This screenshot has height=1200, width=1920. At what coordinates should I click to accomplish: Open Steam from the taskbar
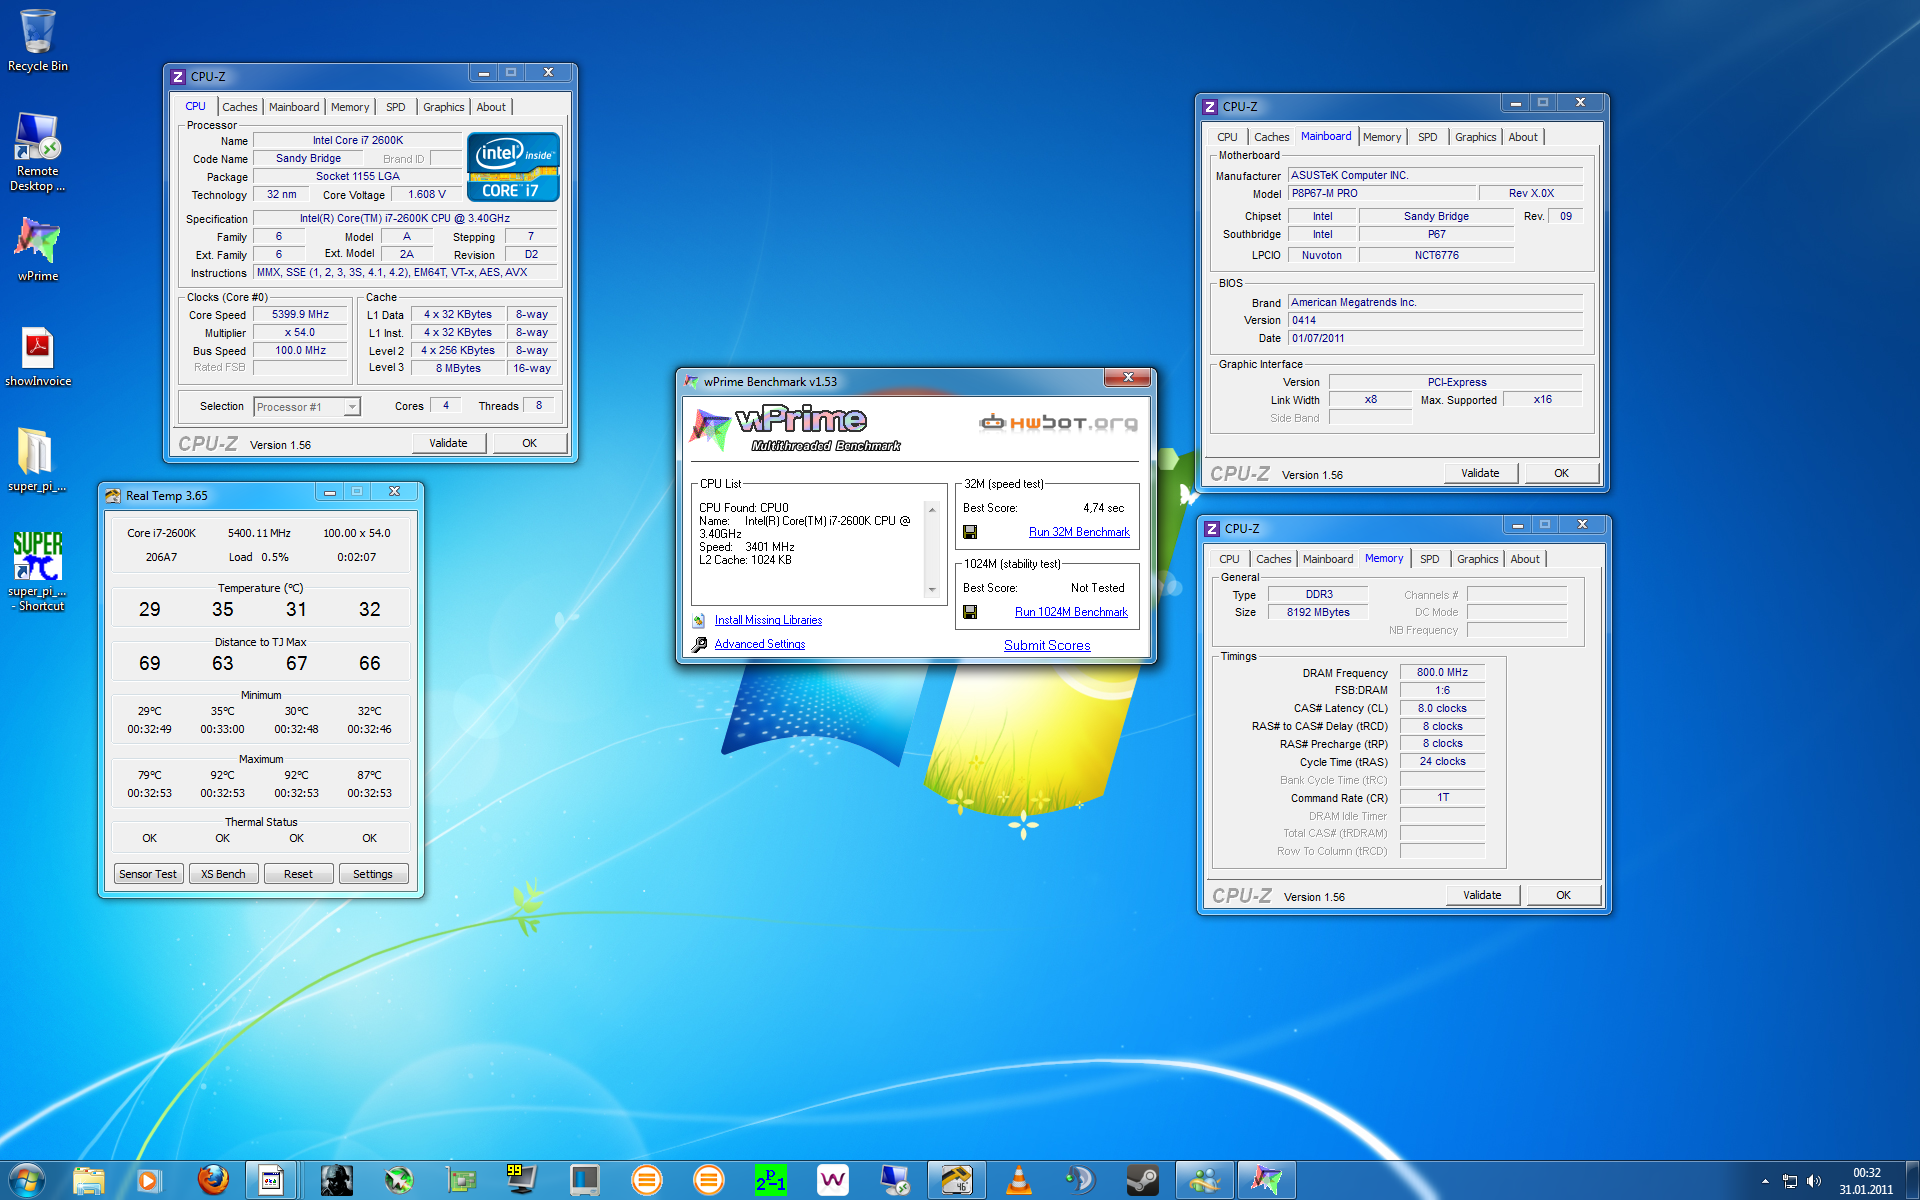(1142, 1181)
